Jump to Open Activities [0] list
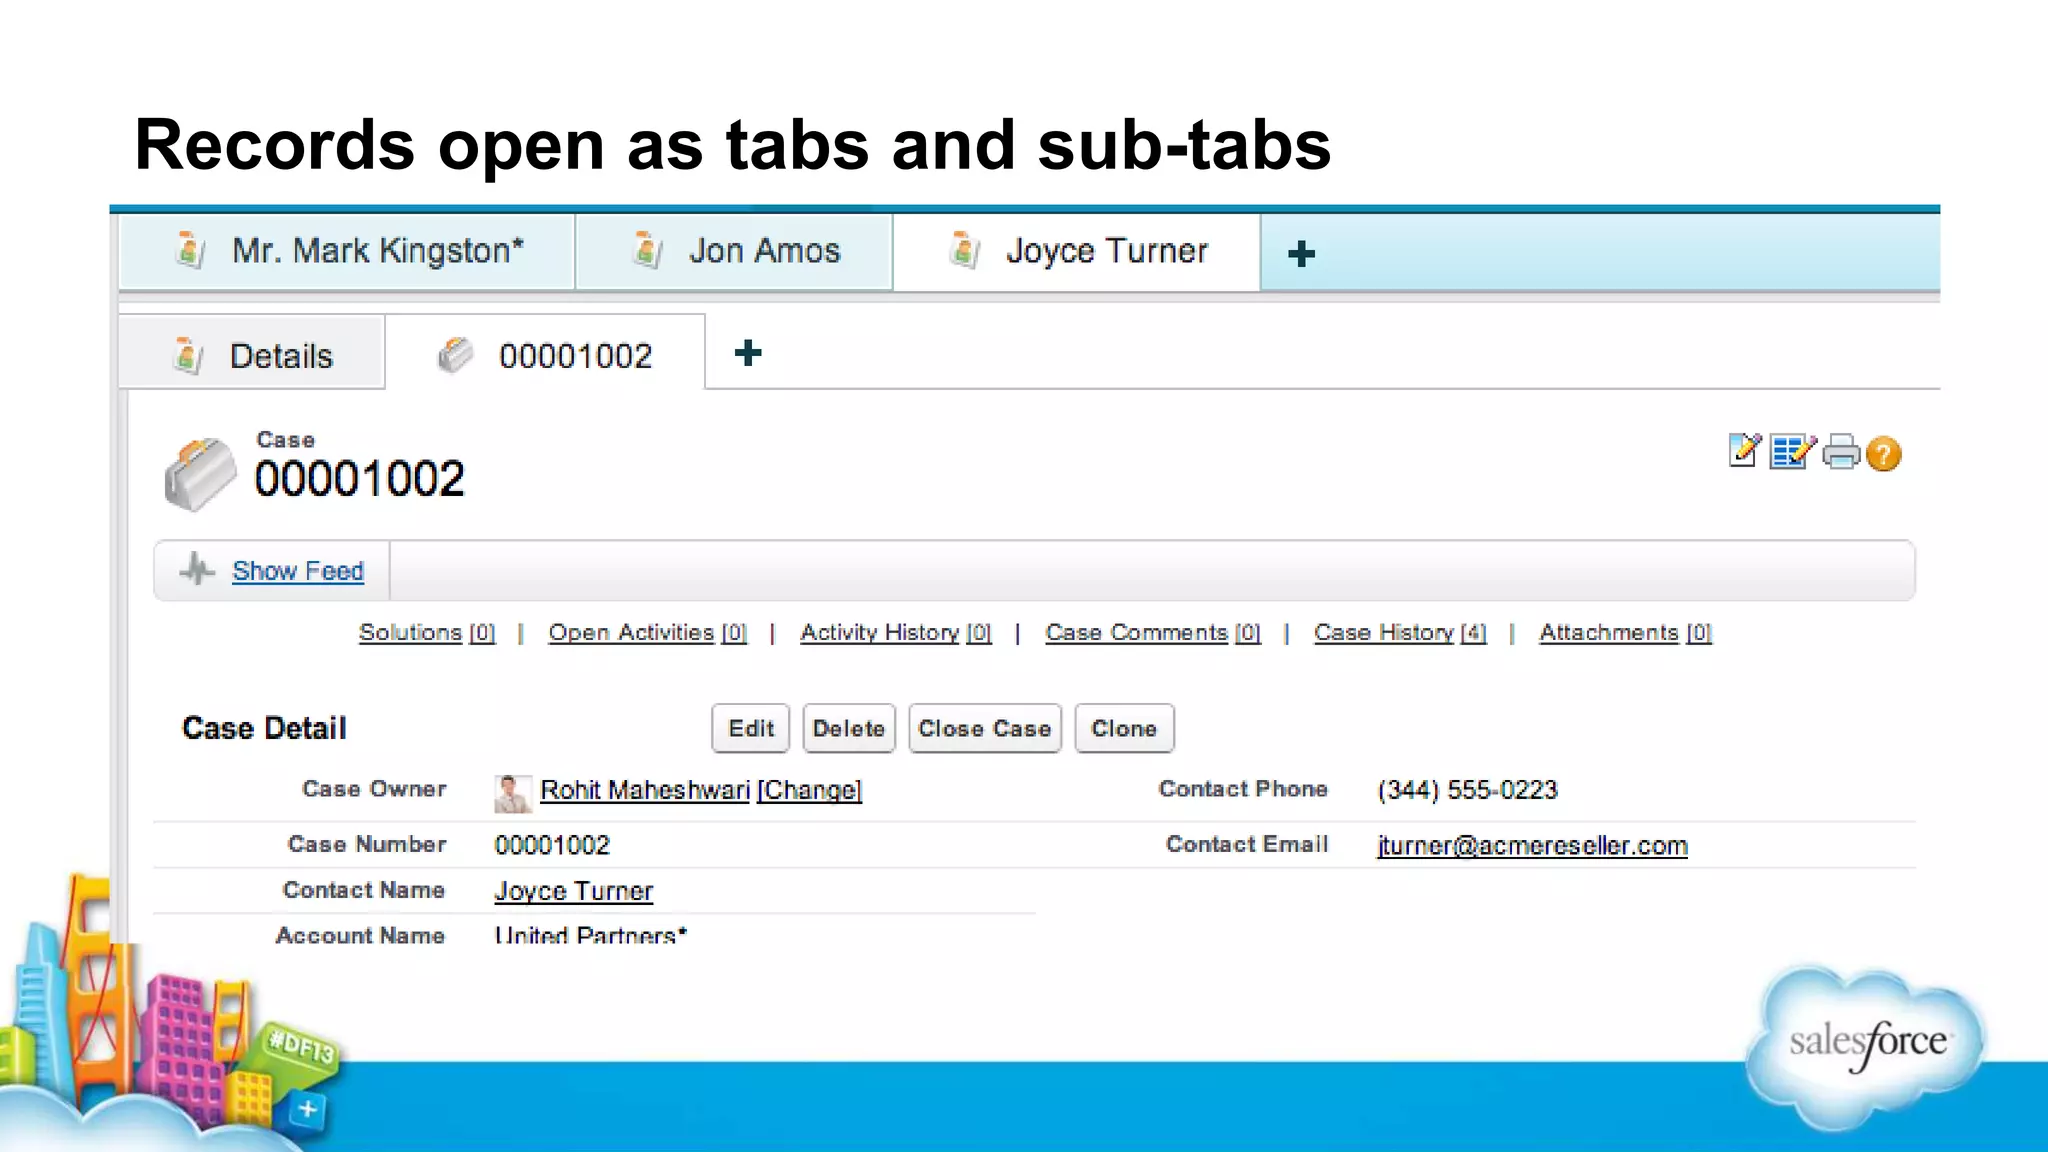The image size is (2048, 1152). (648, 633)
